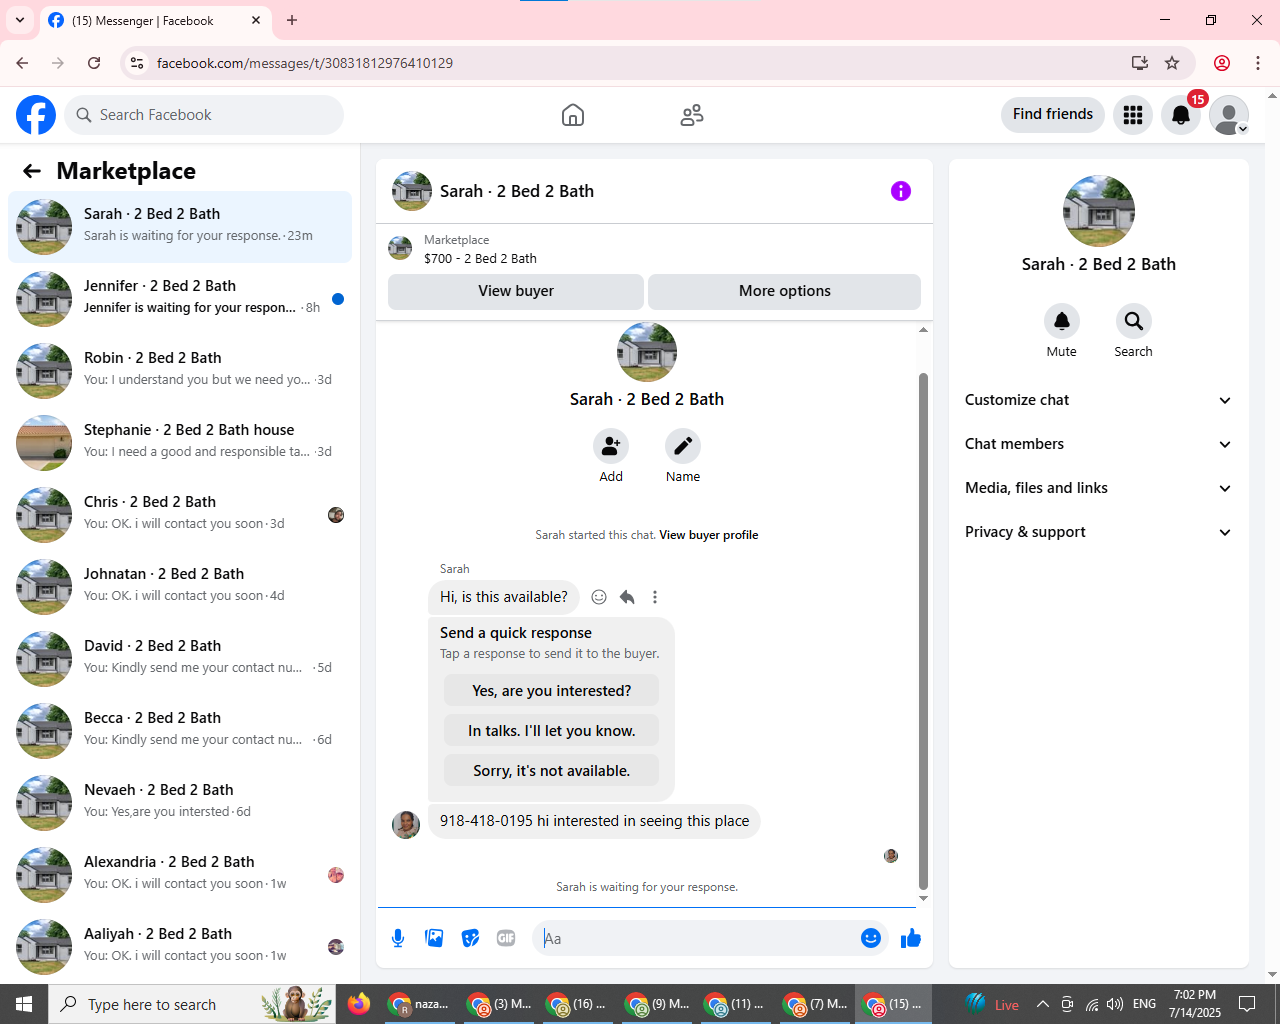Screen dimensions: 1280x1024
Task: Open the account profile avatar menu
Action: (1229, 115)
